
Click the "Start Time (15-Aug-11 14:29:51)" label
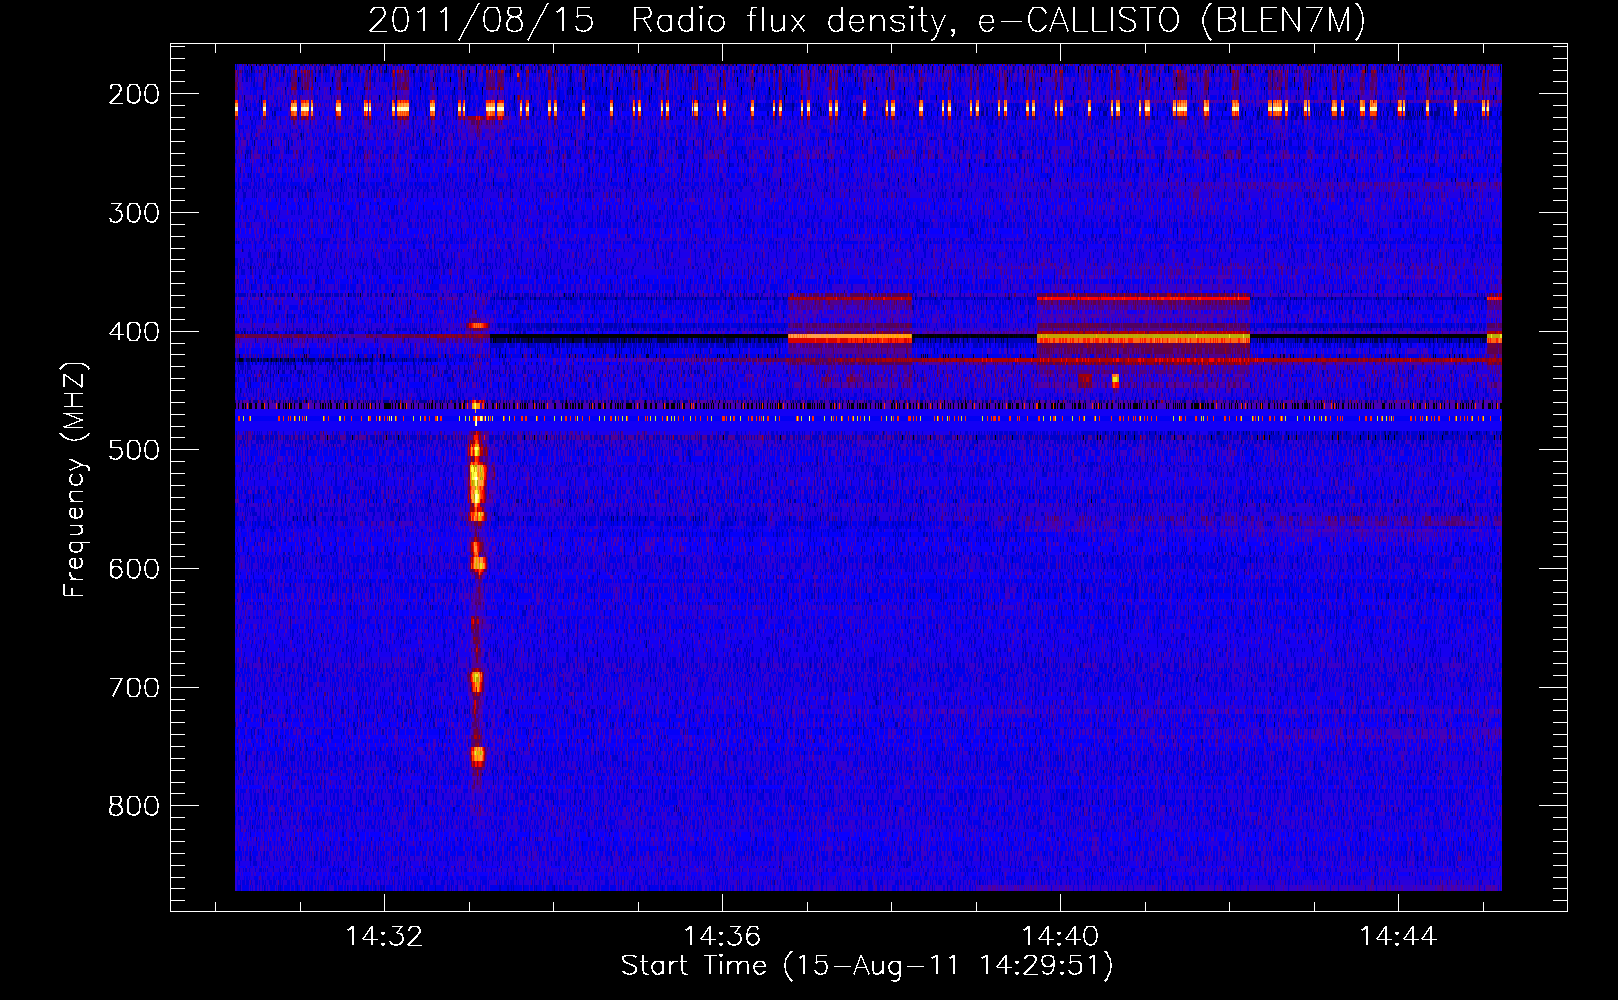(867, 966)
